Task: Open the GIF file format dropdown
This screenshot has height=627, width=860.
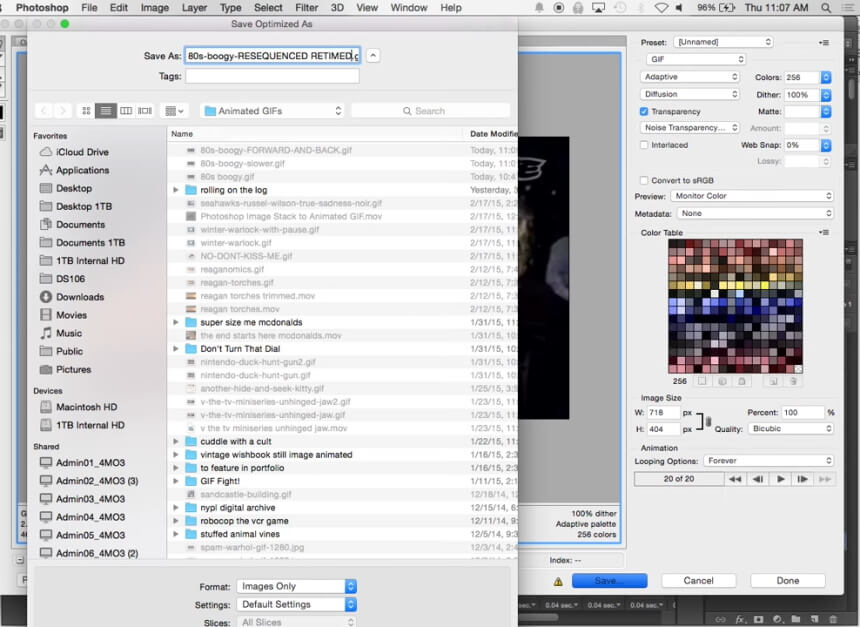Action: [x=696, y=59]
